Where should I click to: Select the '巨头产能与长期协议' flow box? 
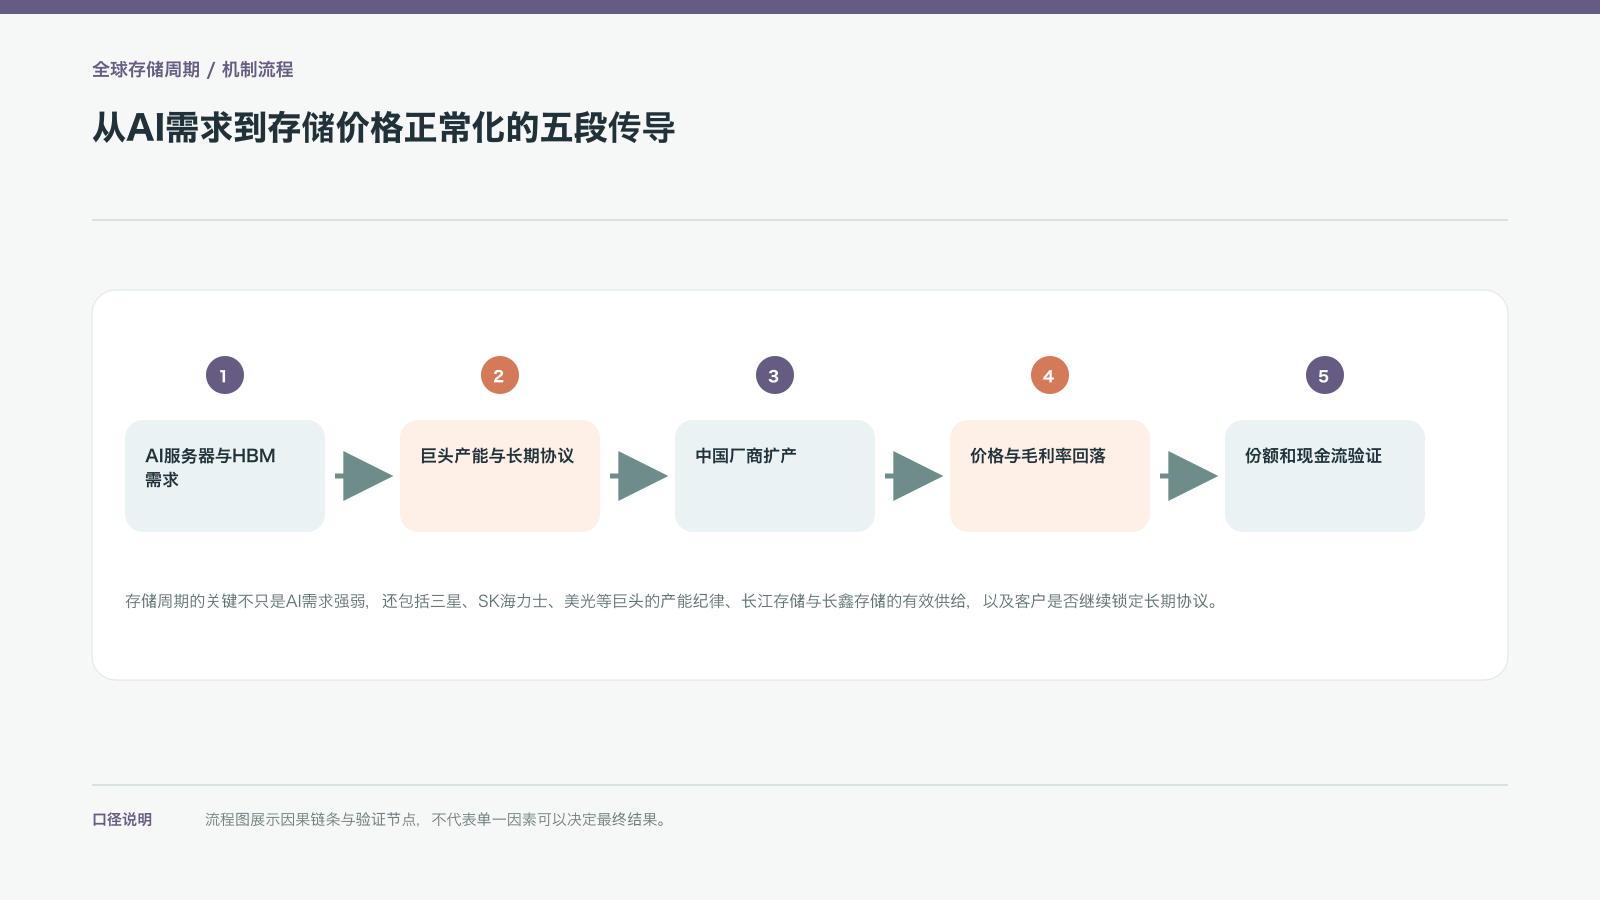coord(500,476)
